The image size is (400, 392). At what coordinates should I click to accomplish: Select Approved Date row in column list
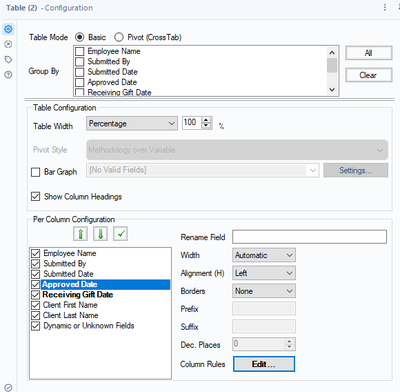tap(105, 284)
